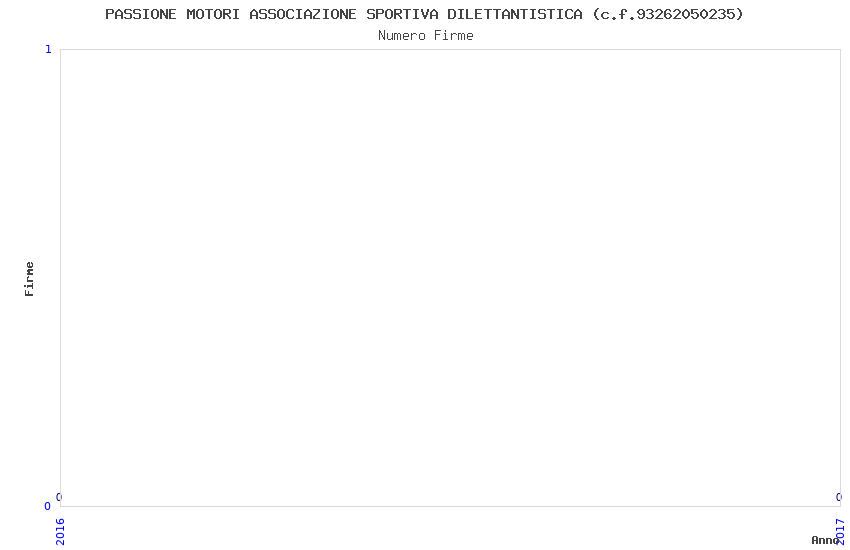
Task: Click the blue y-axis tick label 0
Action: [47, 506]
